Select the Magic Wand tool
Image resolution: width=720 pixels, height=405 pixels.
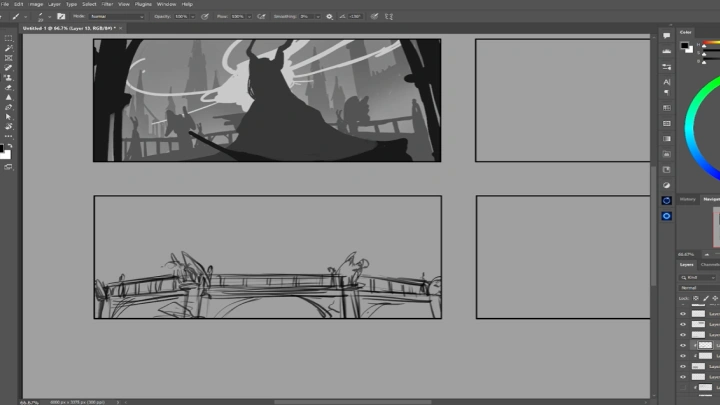coord(8,48)
